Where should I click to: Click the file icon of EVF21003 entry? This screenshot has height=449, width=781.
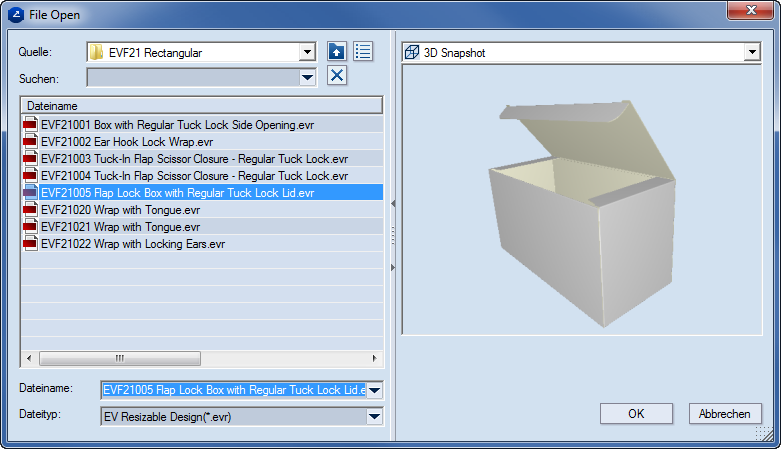[30, 158]
